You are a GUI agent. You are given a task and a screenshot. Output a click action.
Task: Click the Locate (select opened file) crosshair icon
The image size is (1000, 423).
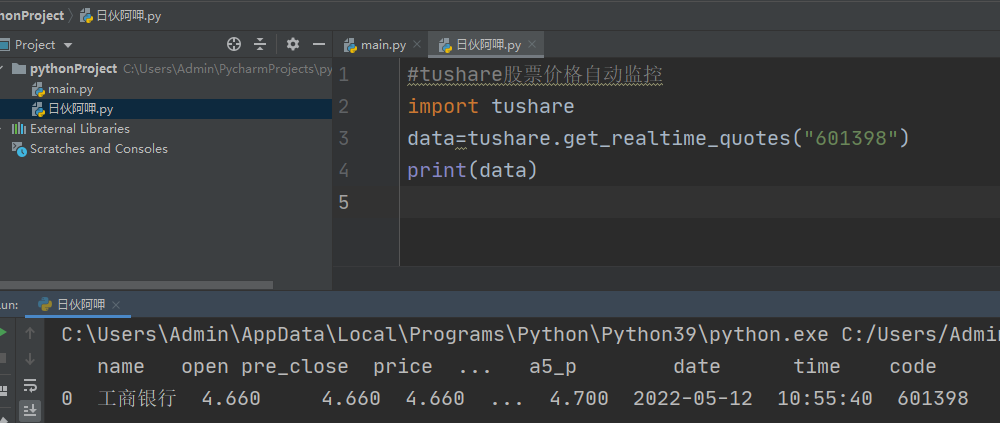[234, 44]
